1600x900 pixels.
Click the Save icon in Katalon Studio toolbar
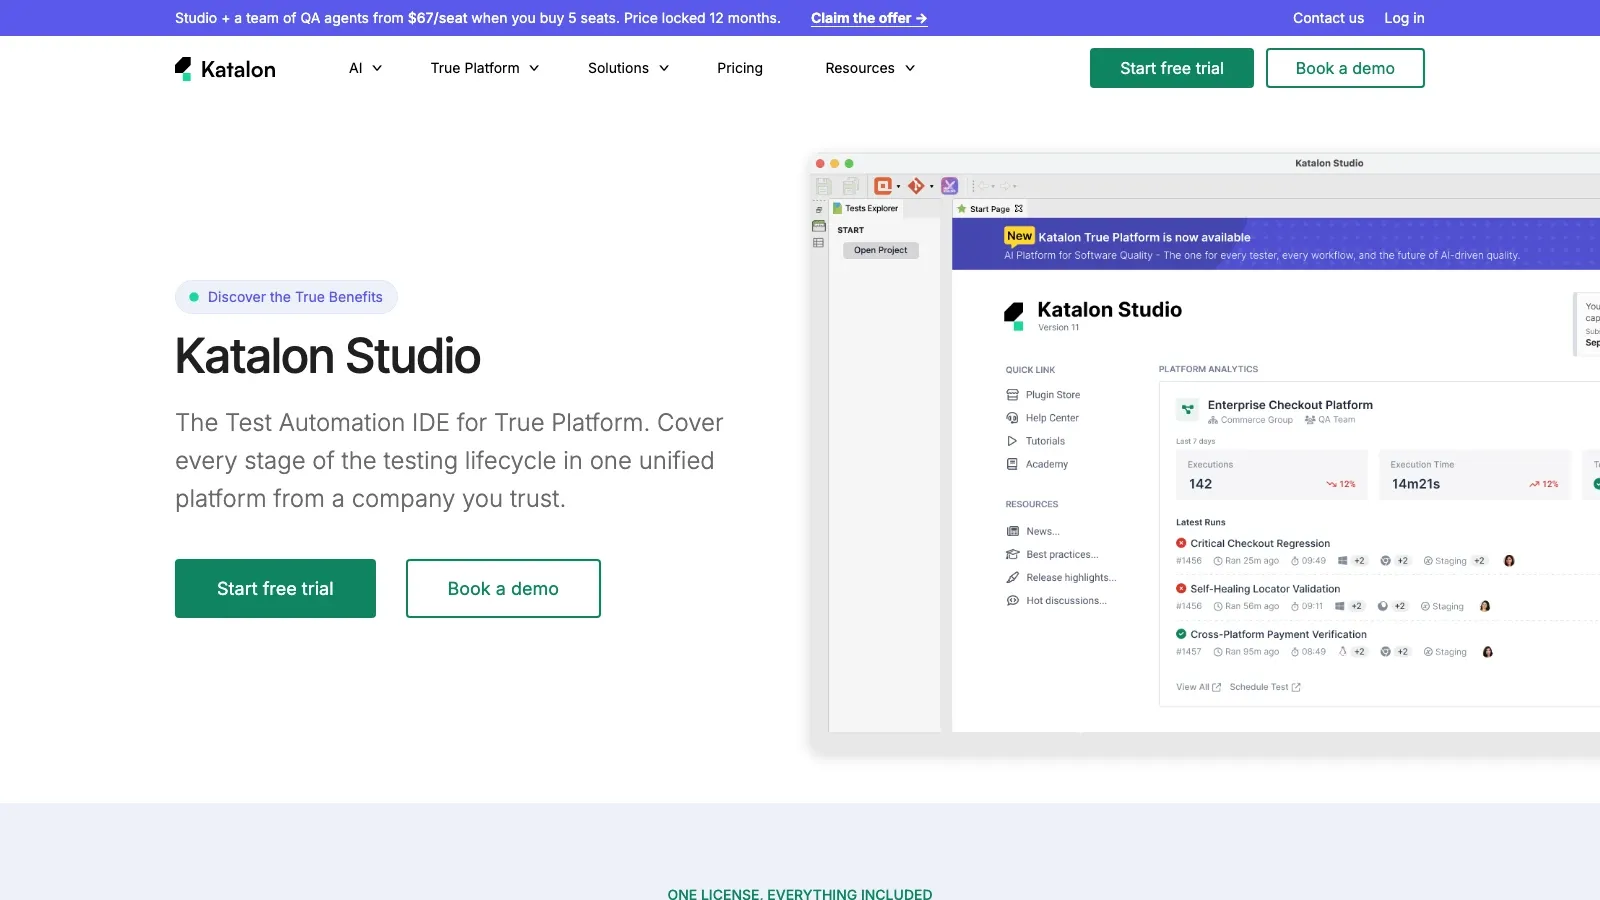[824, 186]
